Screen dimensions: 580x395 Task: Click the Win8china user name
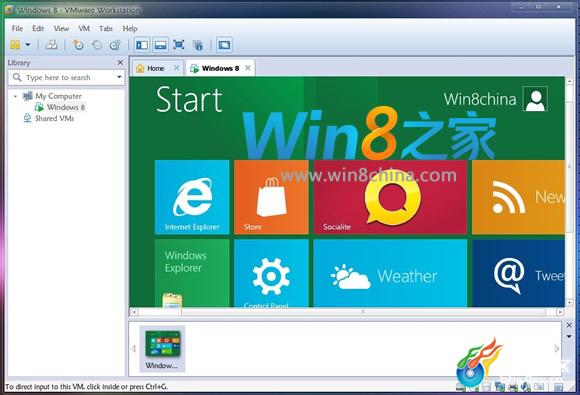tap(480, 99)
